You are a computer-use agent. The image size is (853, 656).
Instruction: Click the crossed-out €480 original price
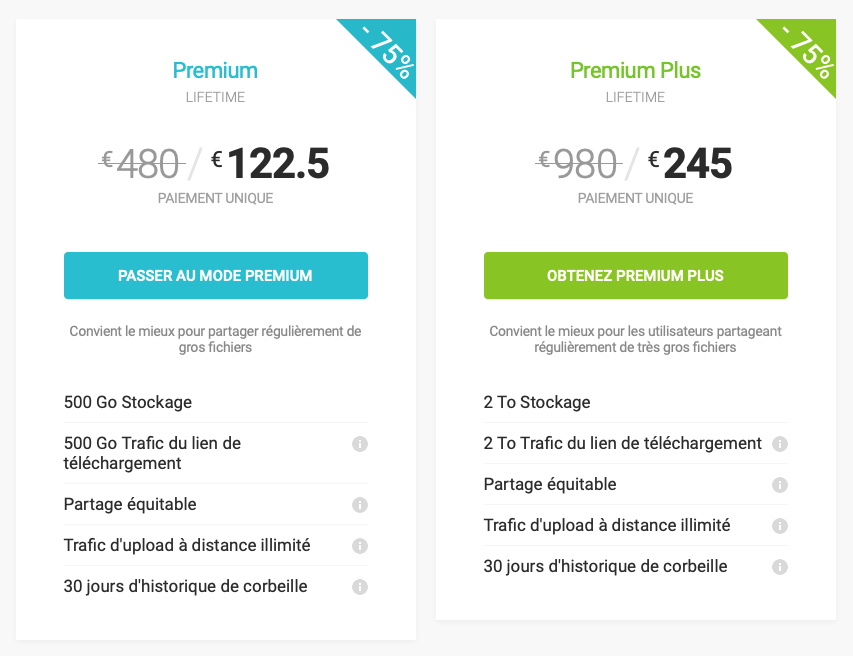click(x=141, y=163)
